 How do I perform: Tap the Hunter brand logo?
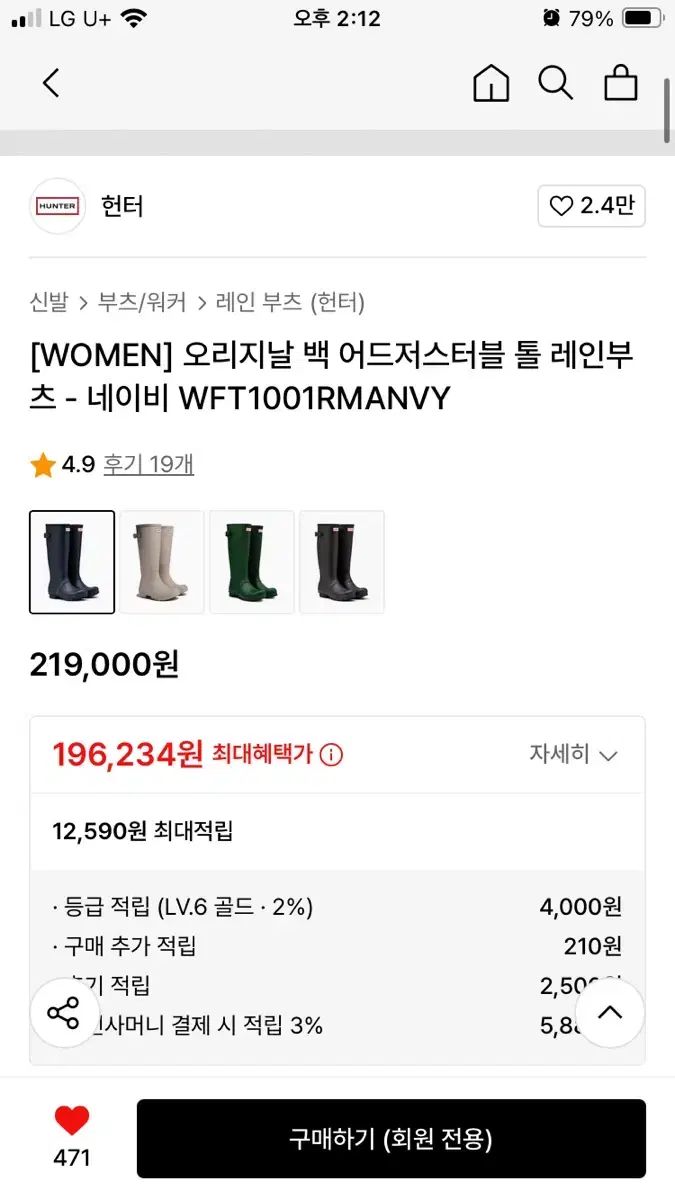pos(58,206)
